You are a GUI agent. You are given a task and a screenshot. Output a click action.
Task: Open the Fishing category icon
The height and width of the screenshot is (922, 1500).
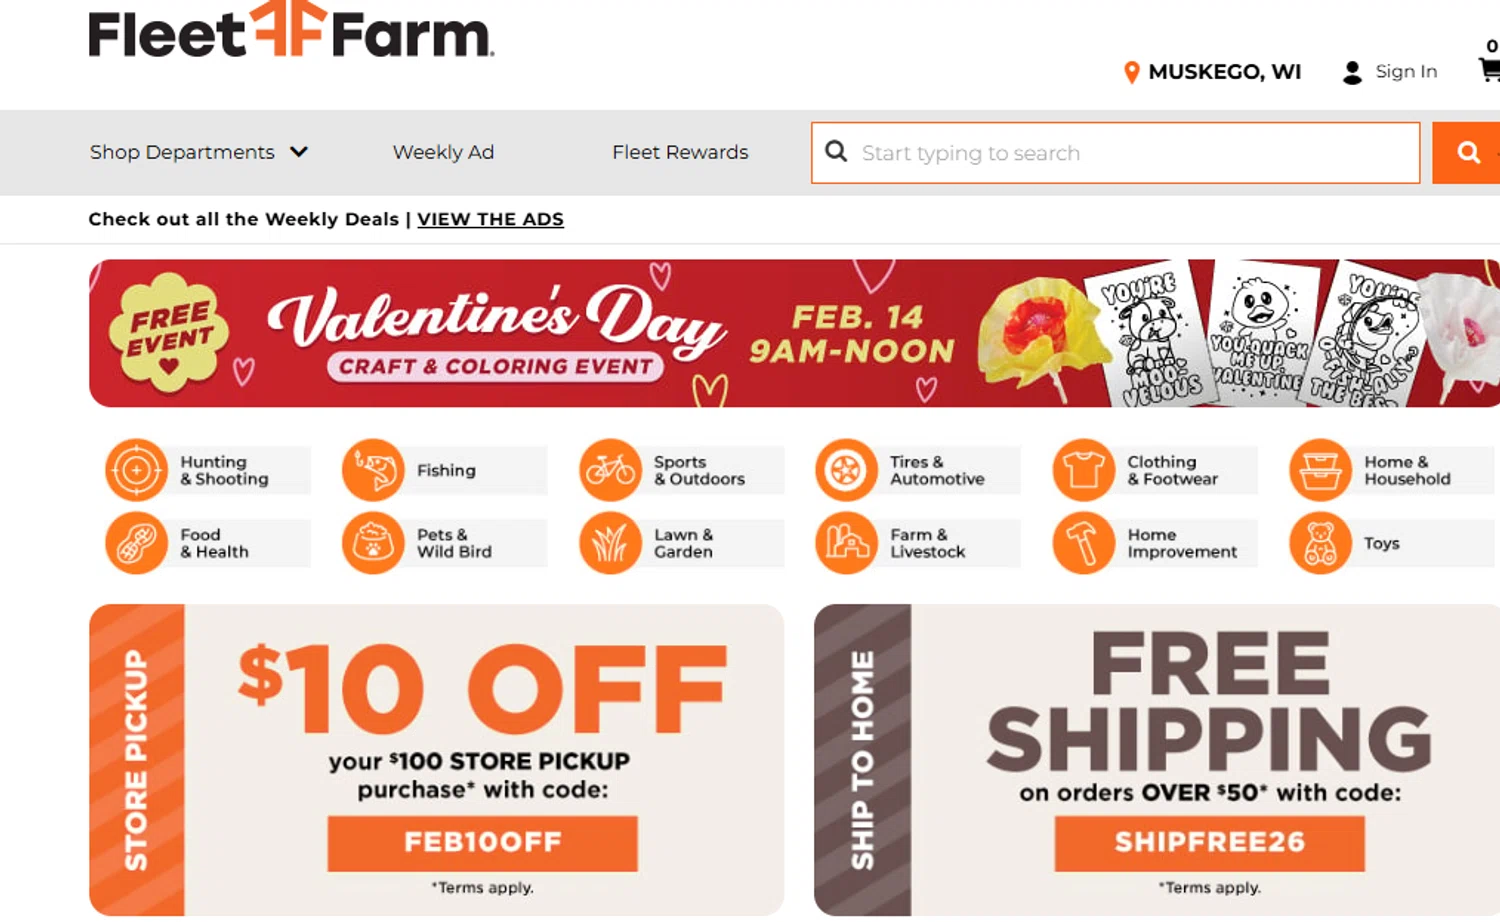373,470
